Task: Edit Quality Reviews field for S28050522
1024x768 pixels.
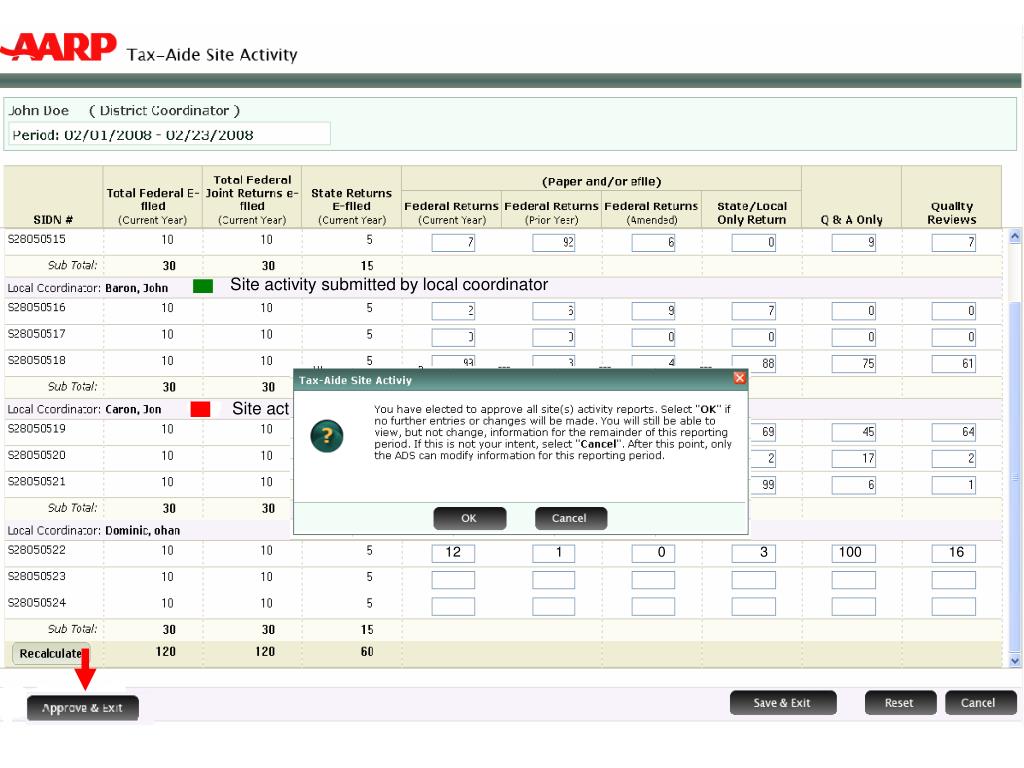Action: pos(953,553)
